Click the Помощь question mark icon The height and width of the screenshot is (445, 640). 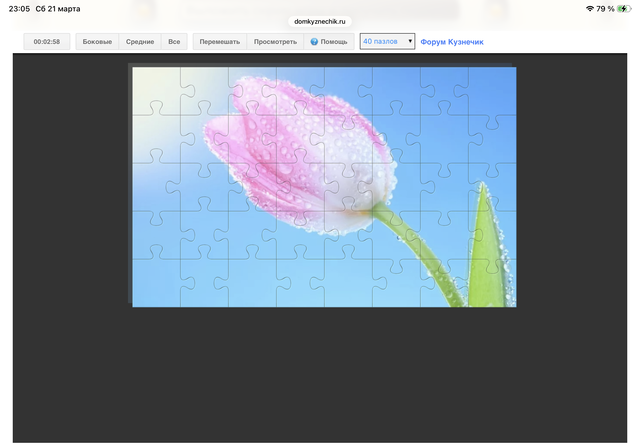click(314, 42)
